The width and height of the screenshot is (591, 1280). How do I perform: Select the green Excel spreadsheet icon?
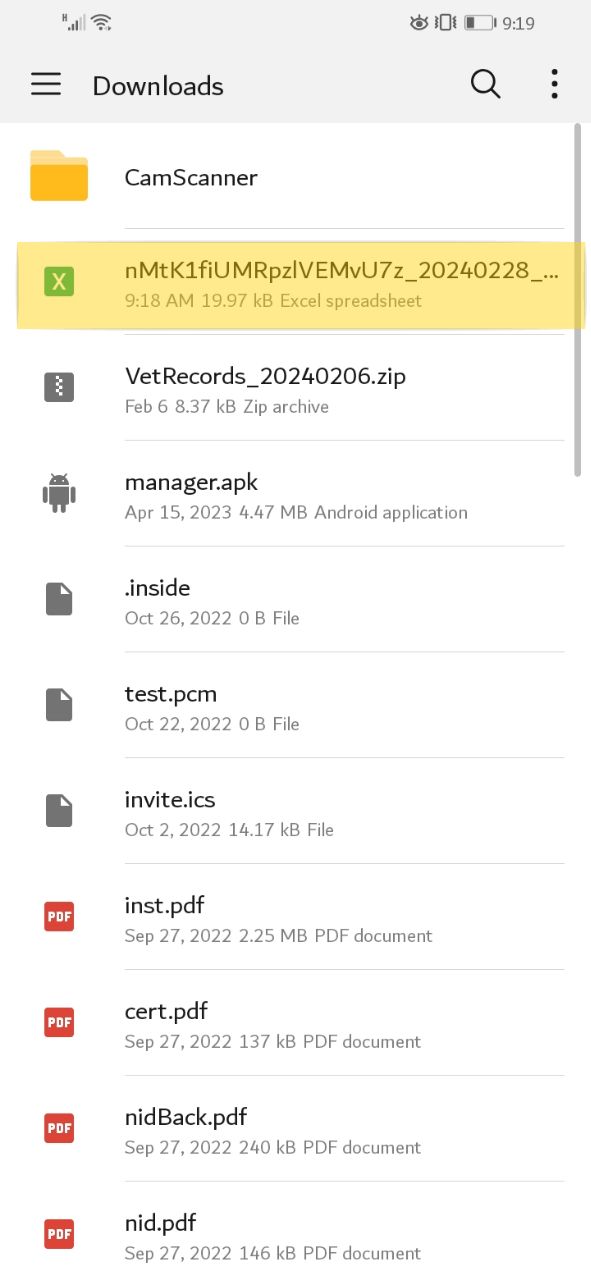(x=59, y=283)
